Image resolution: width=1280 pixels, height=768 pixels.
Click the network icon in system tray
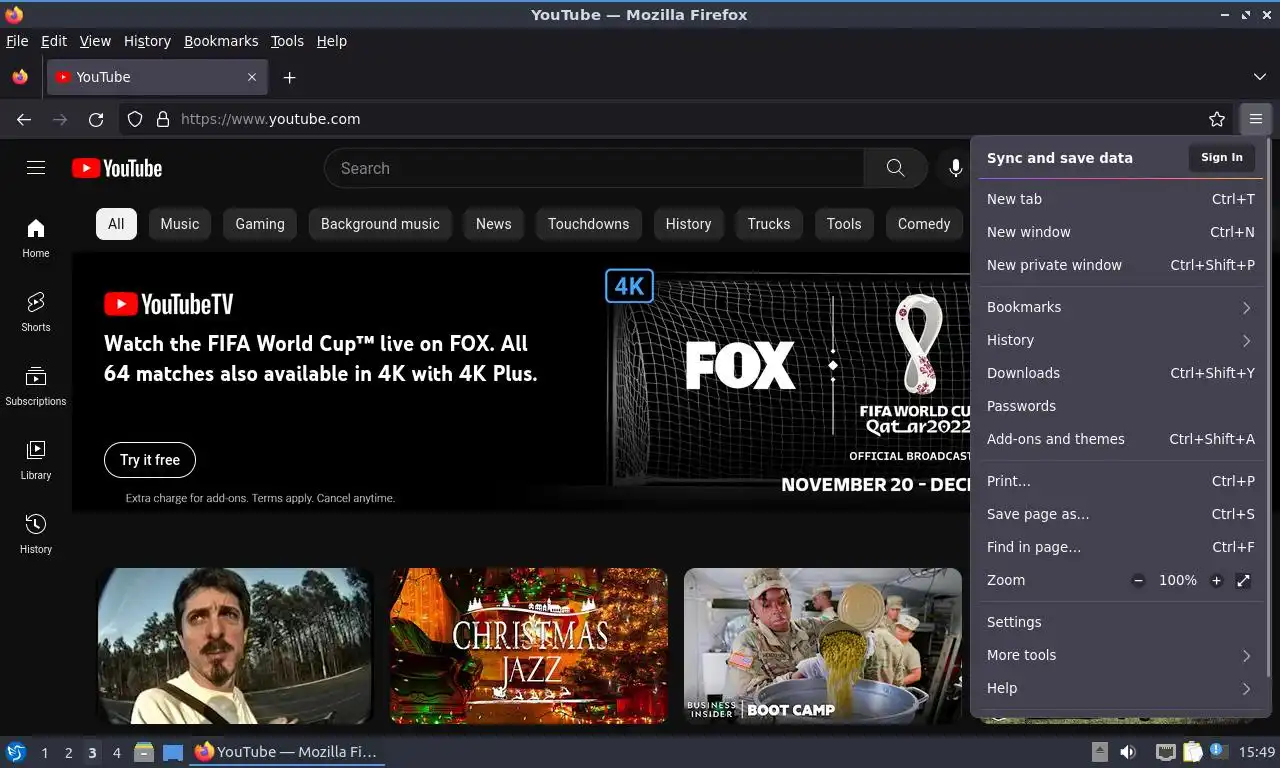[x=1165, y=752]
